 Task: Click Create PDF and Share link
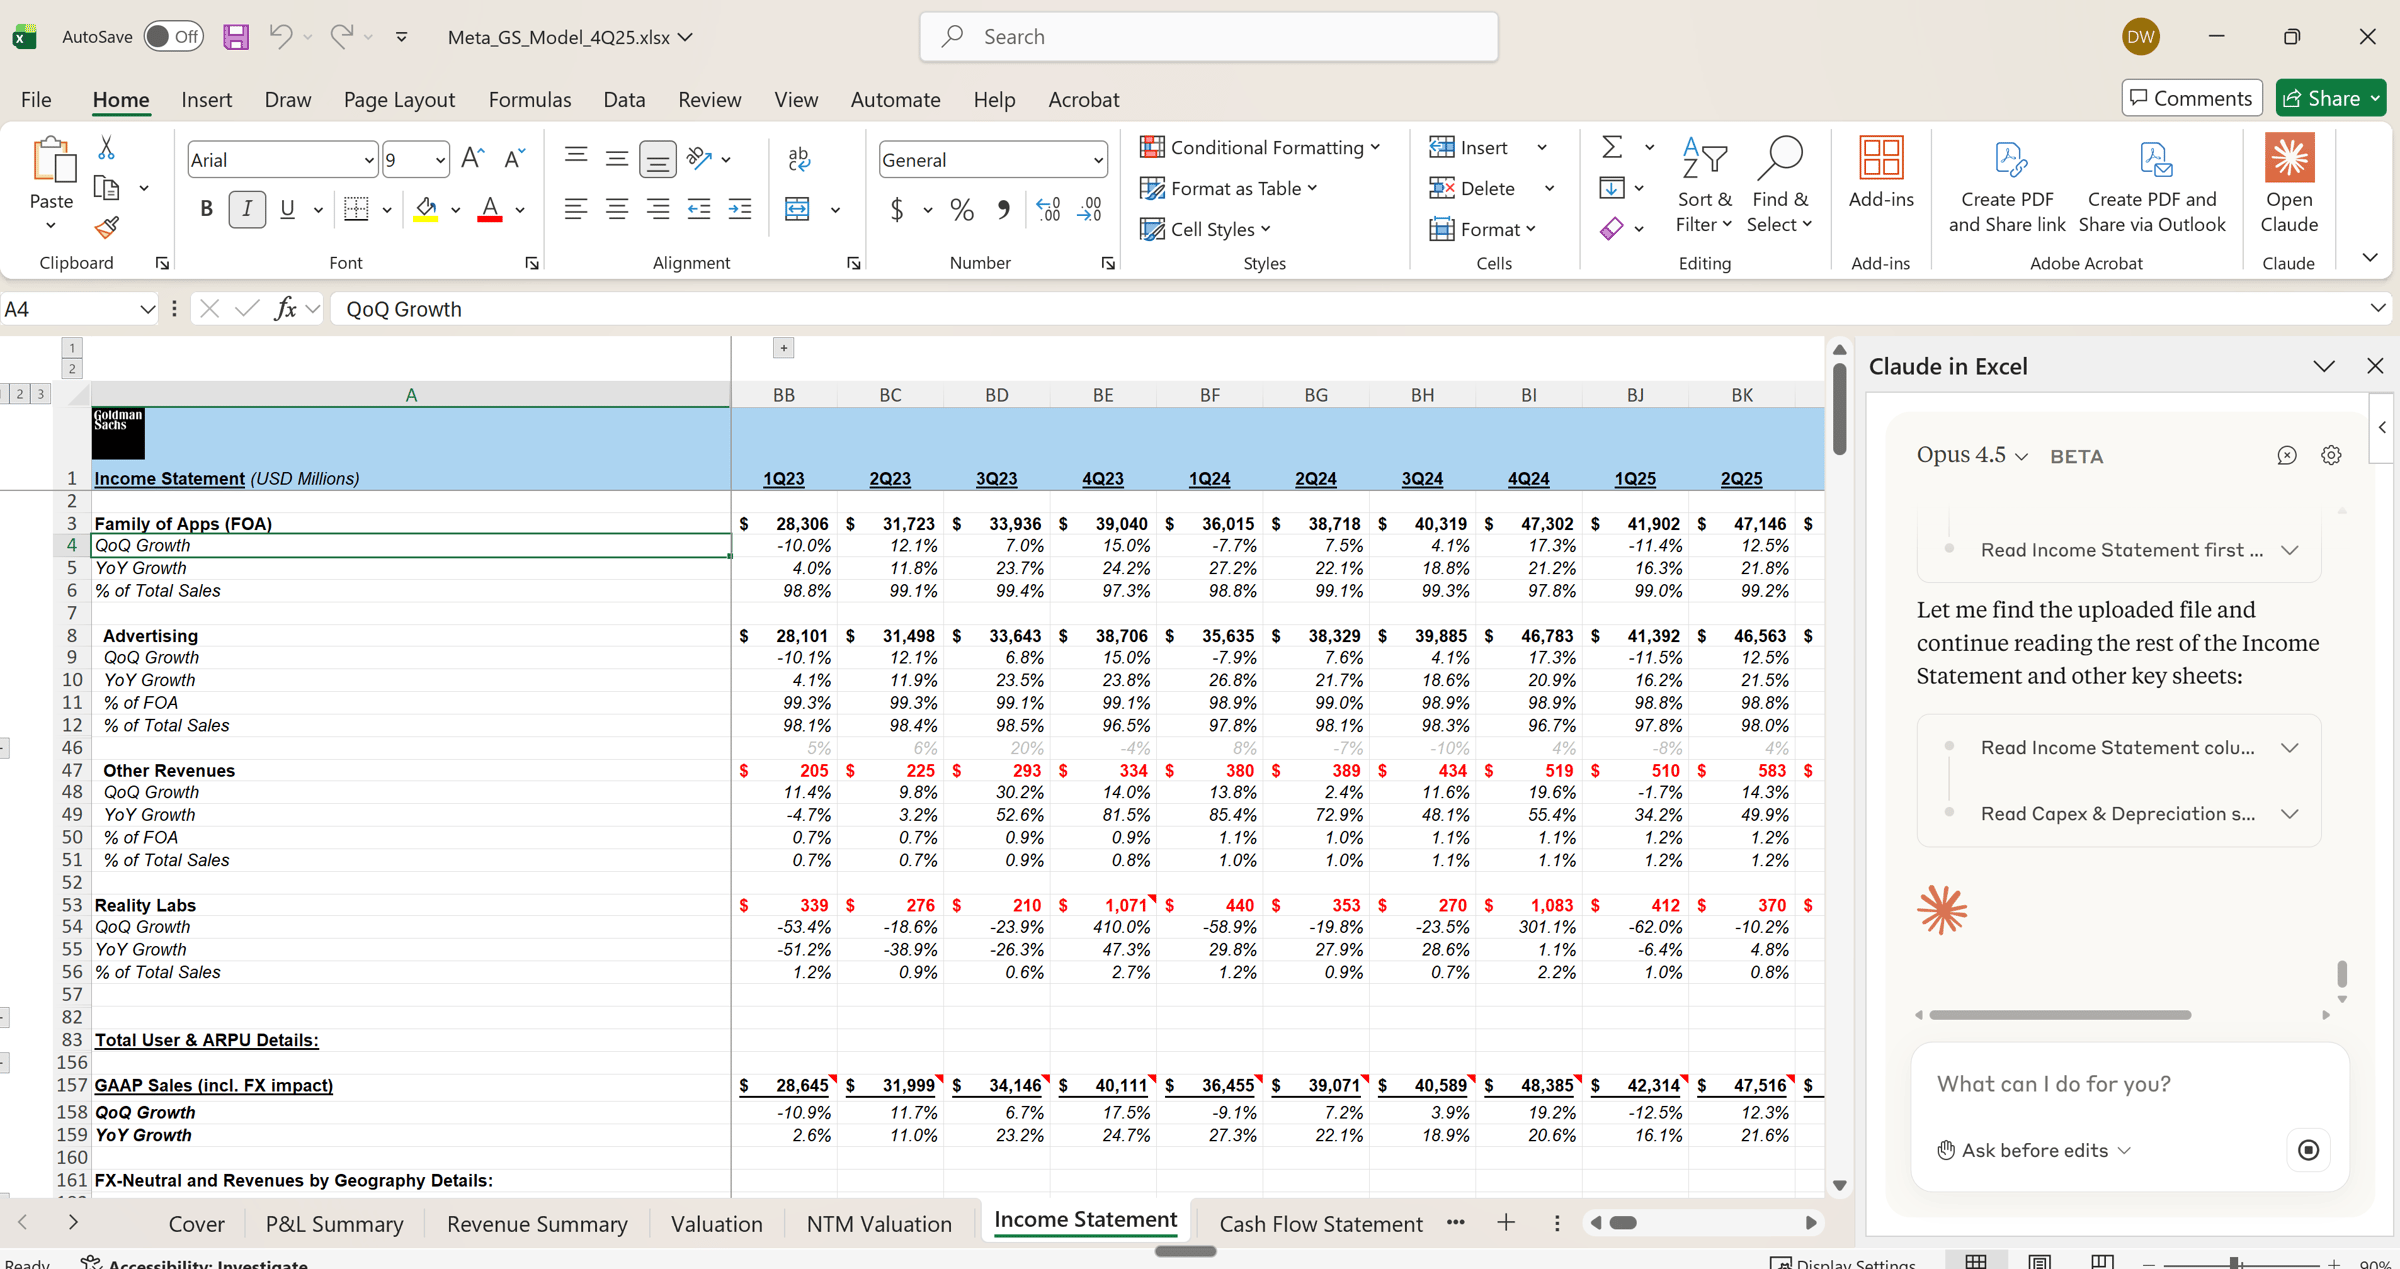pos(2007,185)
